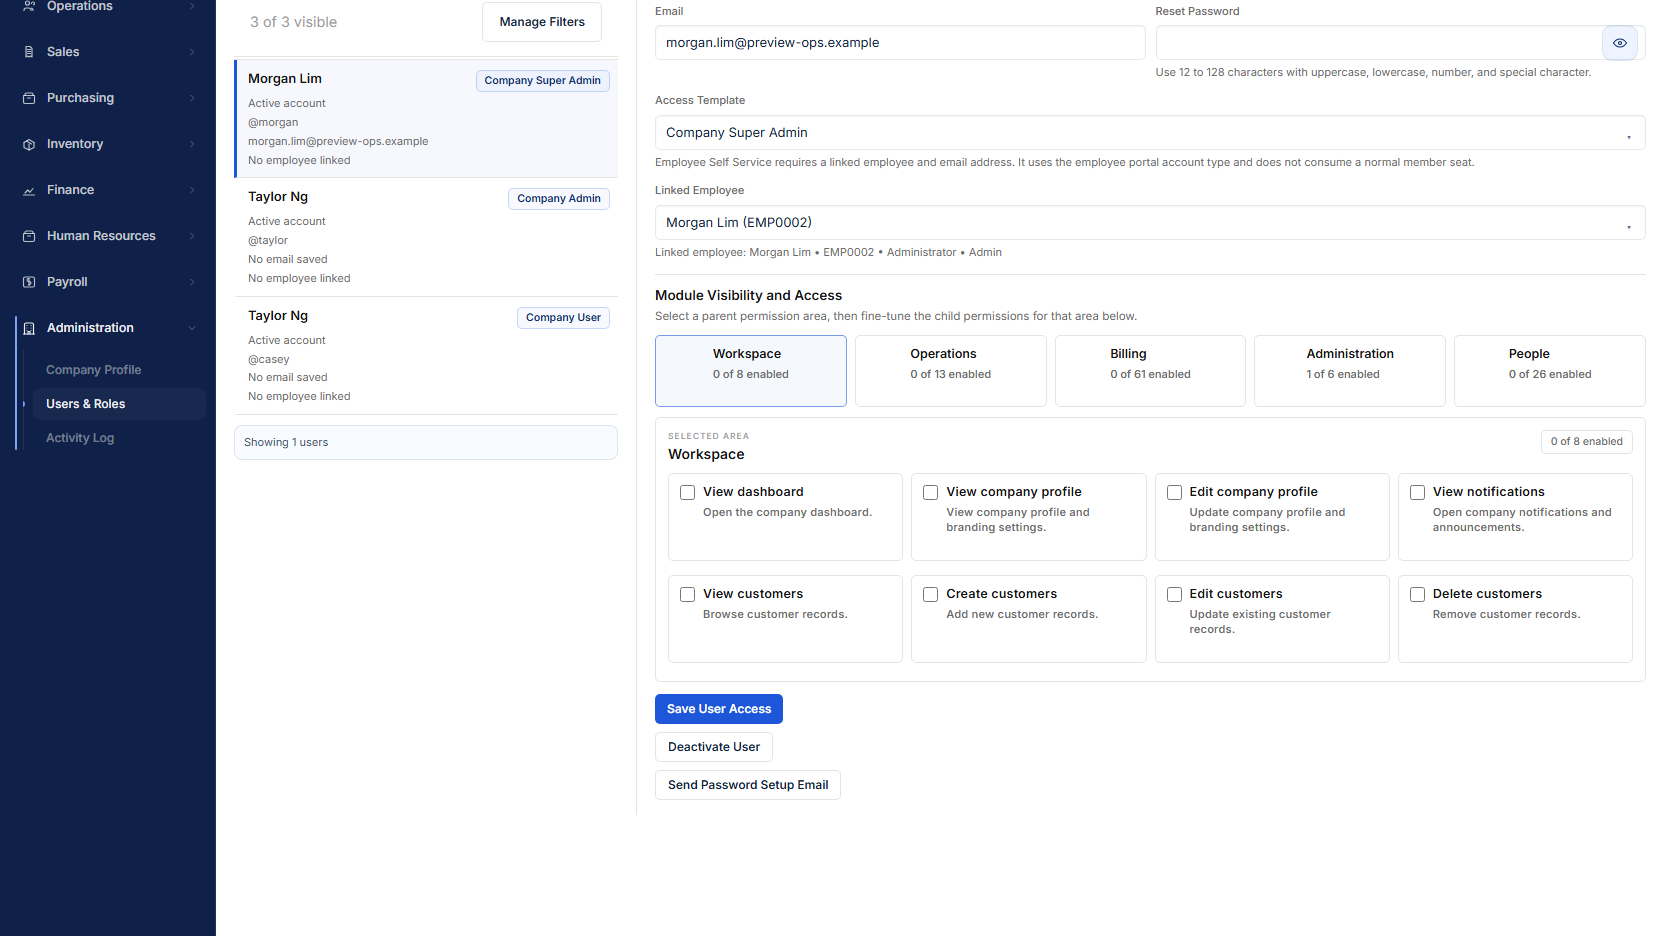Check the Edit company profile permission
1664x936 pixels.
(1175, 492)
